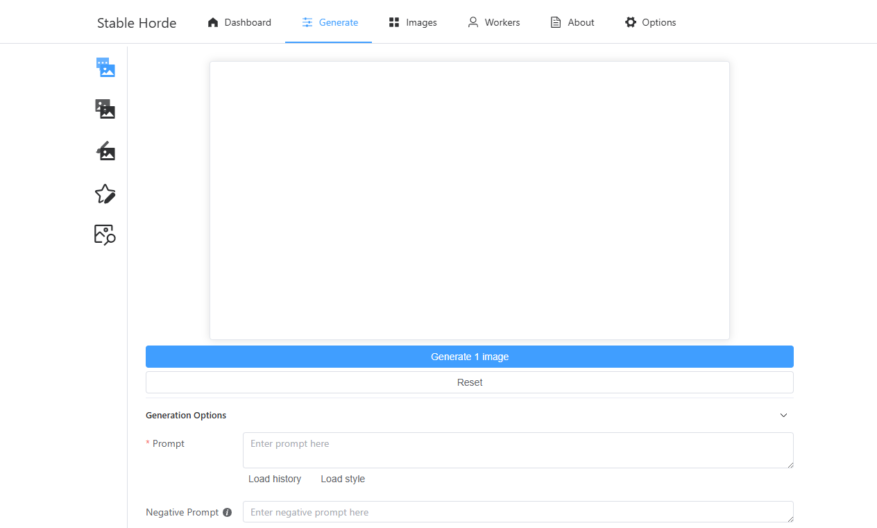Focus the Prompt text area
The width and height of the screenshot is (877, 528).
tap(518, 450)
